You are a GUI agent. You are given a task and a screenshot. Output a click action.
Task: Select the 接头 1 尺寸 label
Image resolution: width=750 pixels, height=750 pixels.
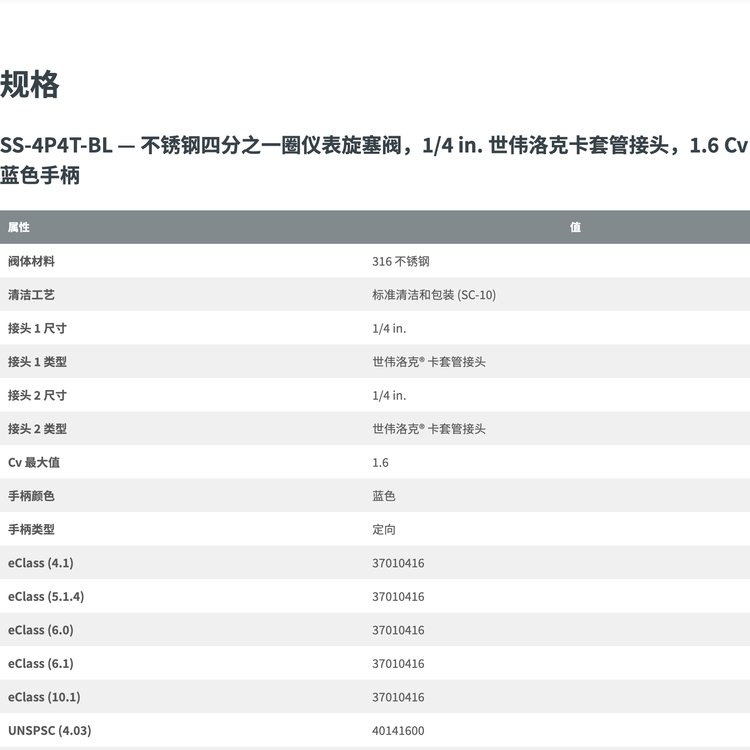(x=37, y=328)
